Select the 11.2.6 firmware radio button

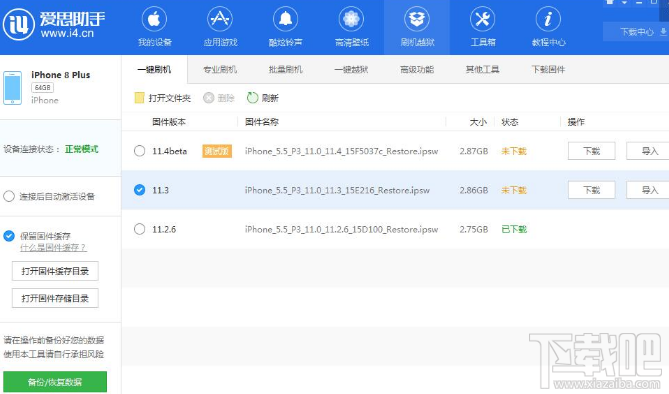140,229
